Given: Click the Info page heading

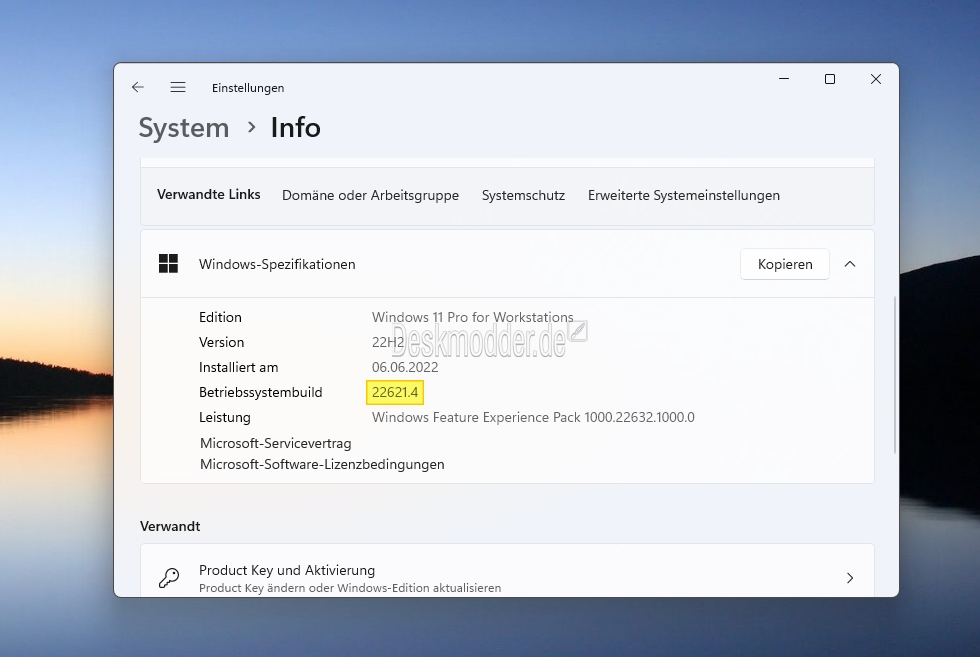Looking at the screenshot, I should [x=296, y=128].
